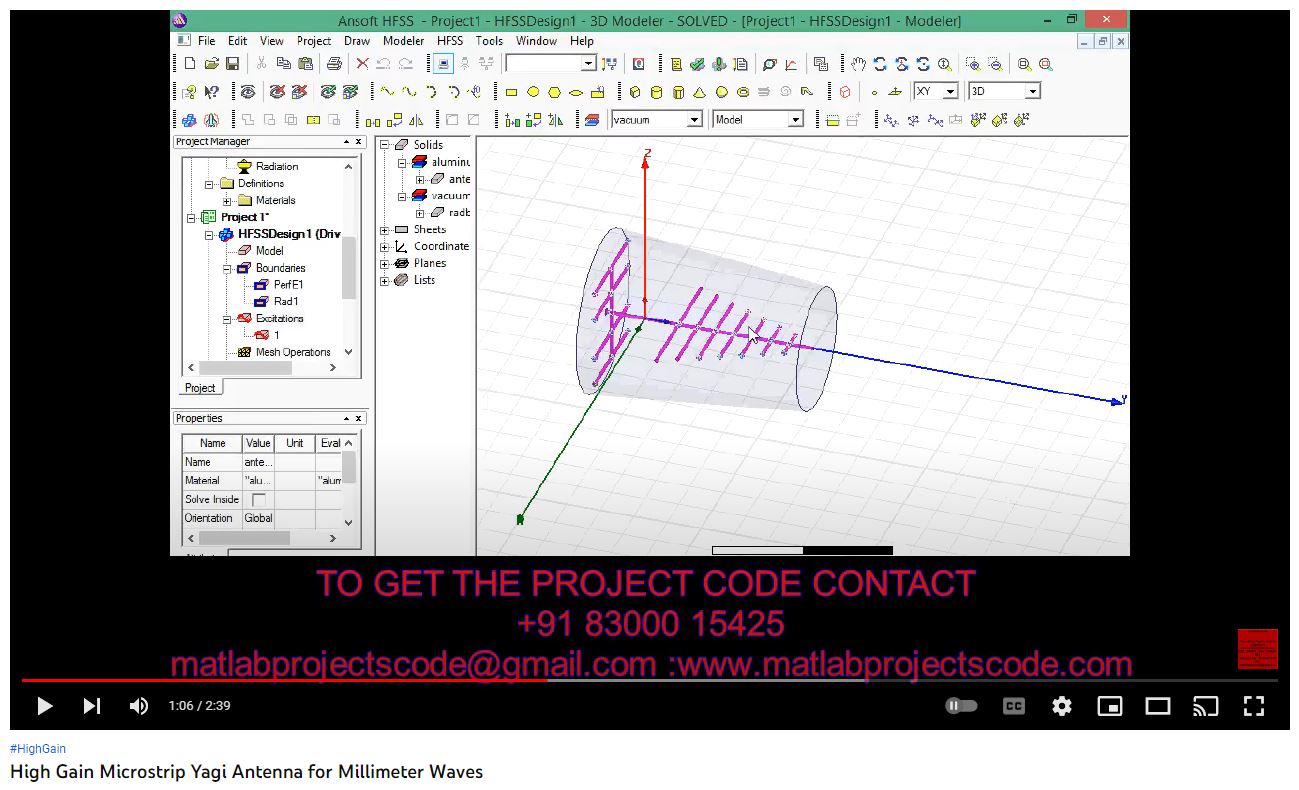Viewport: 1299px width, 790px height.
Task: Open the XY drawing plane dropdown
Action: (950, 91)
